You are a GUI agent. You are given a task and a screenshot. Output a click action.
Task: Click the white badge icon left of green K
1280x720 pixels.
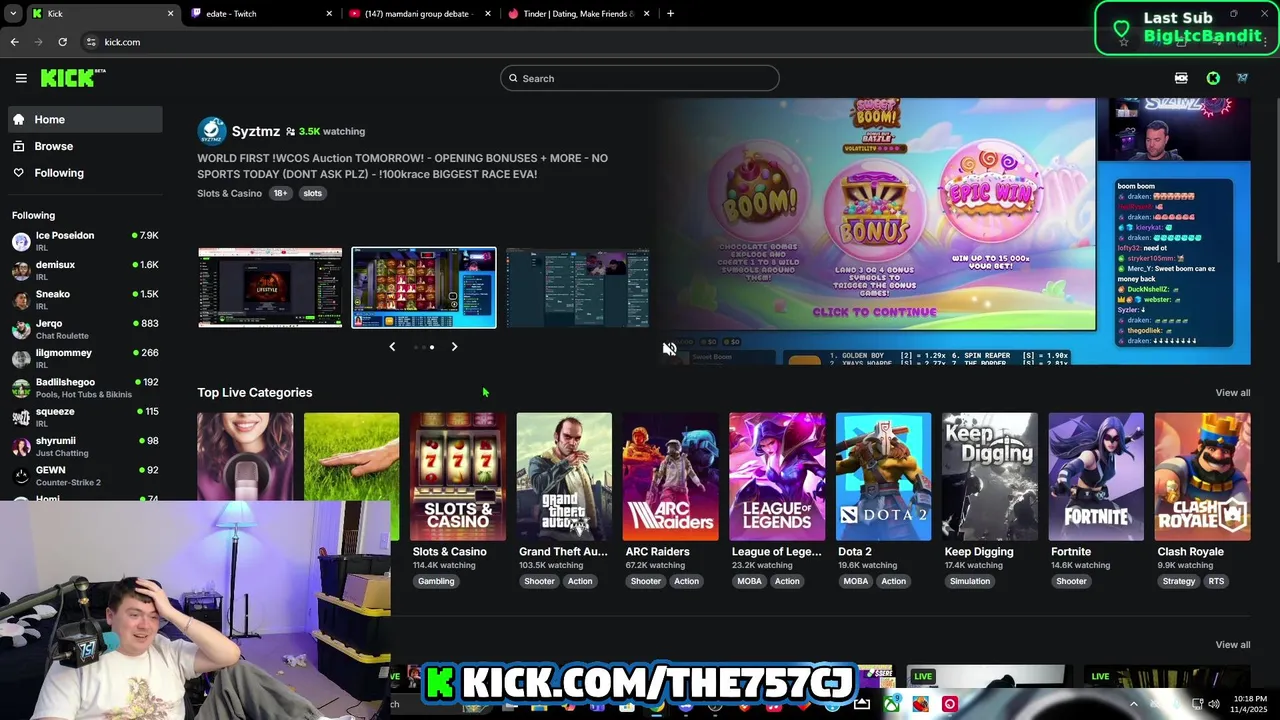(x=1181, y=78)
